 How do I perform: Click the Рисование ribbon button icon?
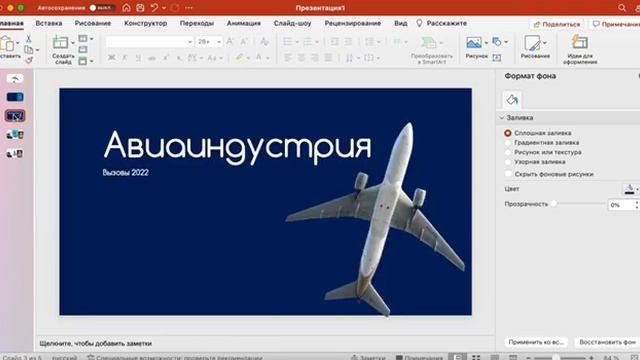tap(532, 42)
